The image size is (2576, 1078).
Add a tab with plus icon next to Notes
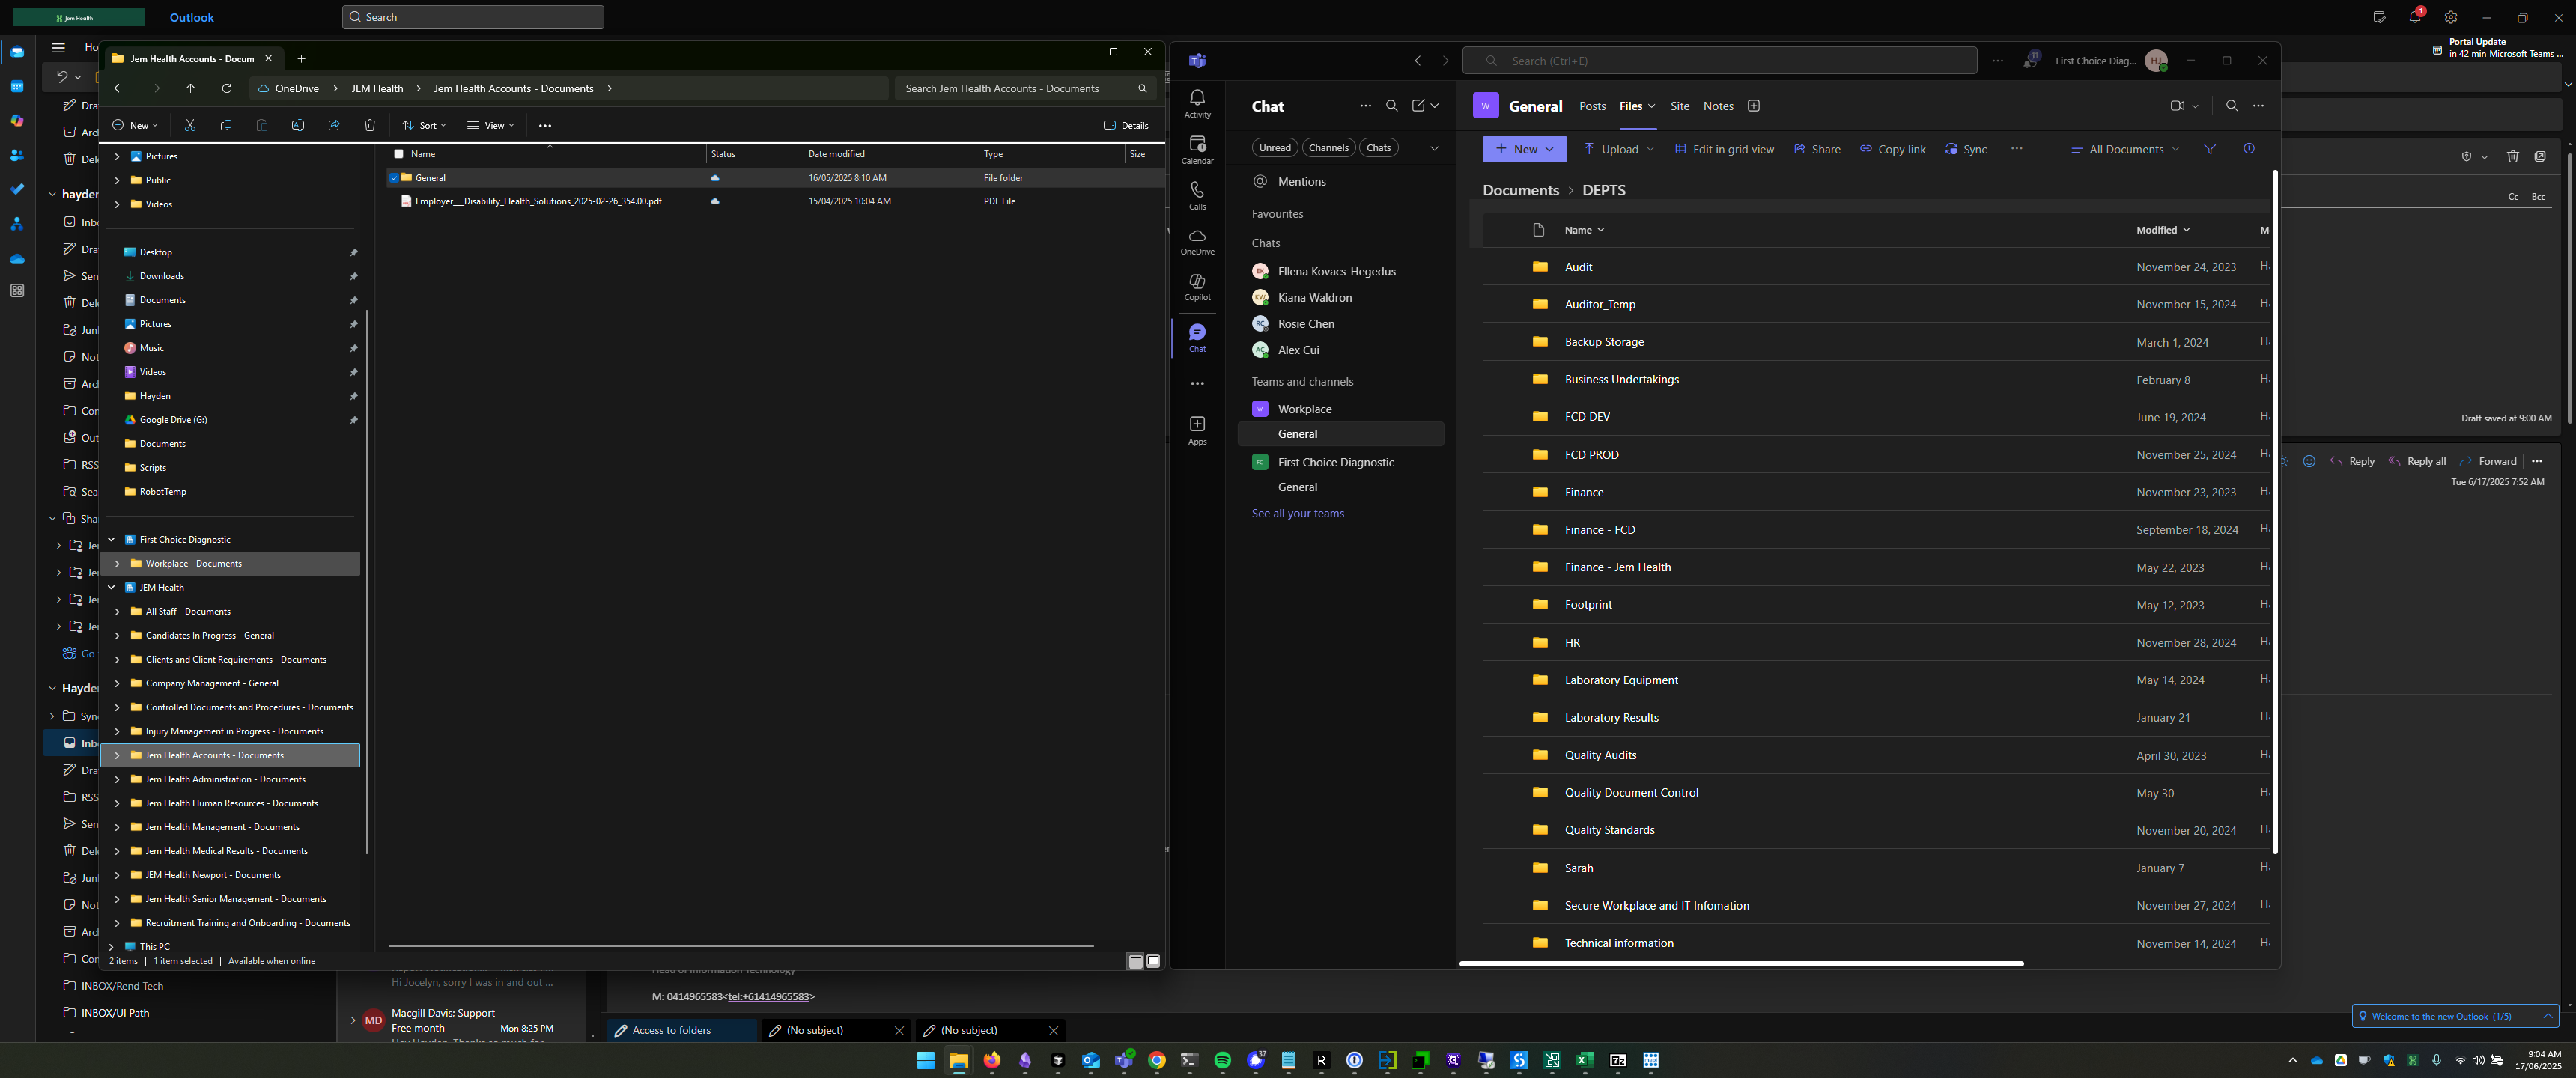[1753, 106]
